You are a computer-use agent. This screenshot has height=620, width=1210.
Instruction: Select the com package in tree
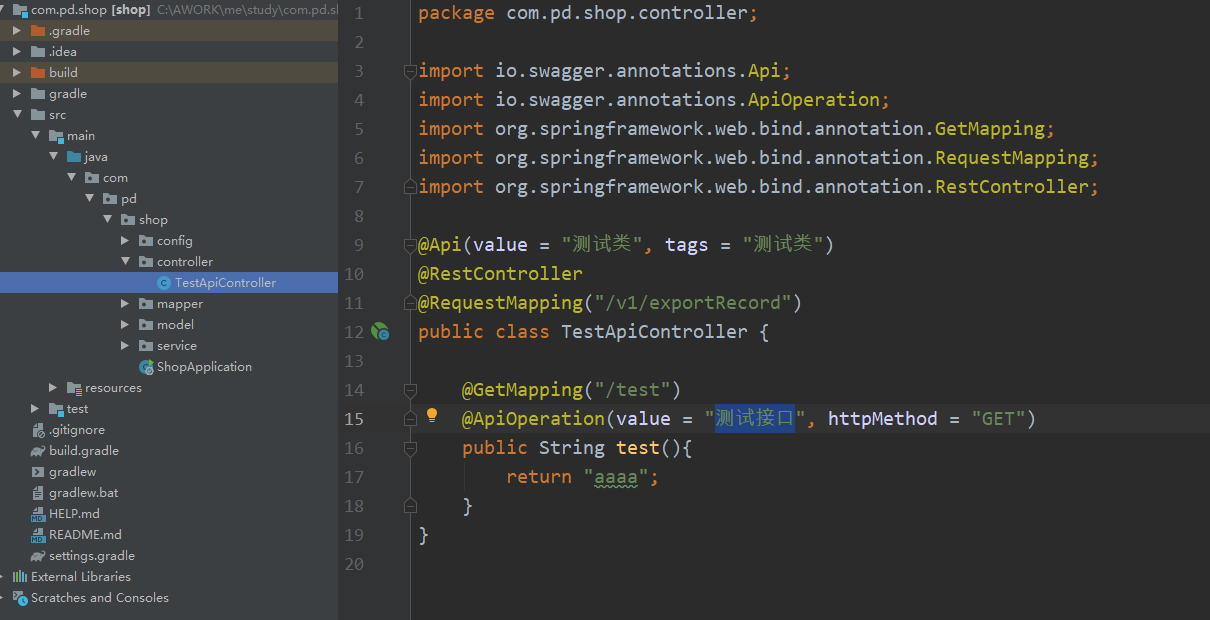coord(115,178)
